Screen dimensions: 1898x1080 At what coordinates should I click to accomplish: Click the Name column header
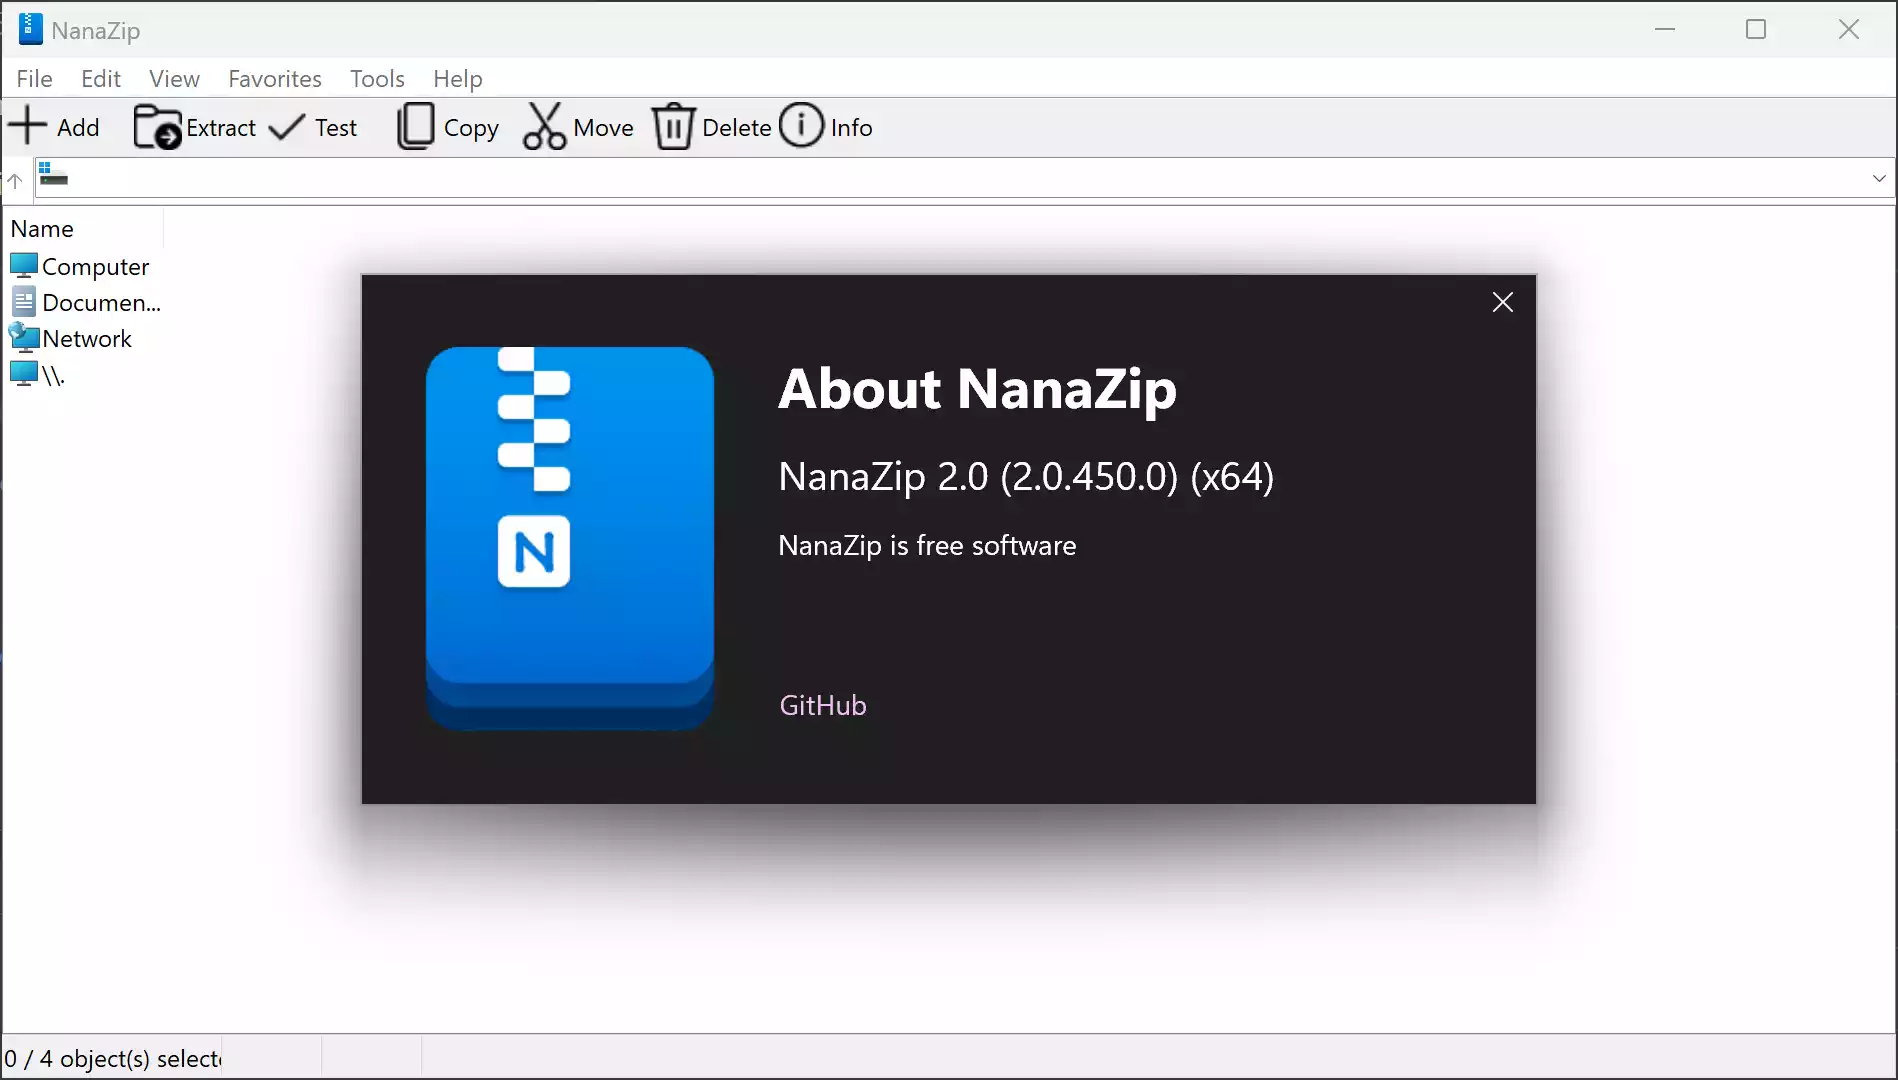(x=42, y=228)
